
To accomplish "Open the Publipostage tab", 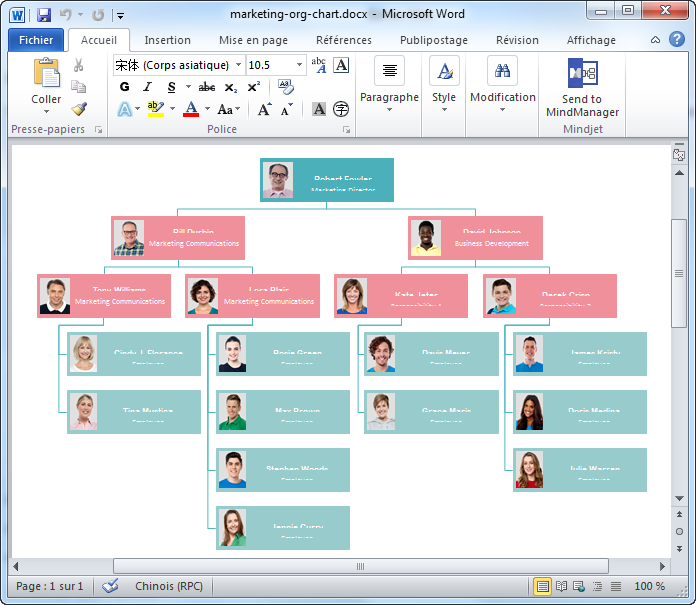I will [434, 40].
